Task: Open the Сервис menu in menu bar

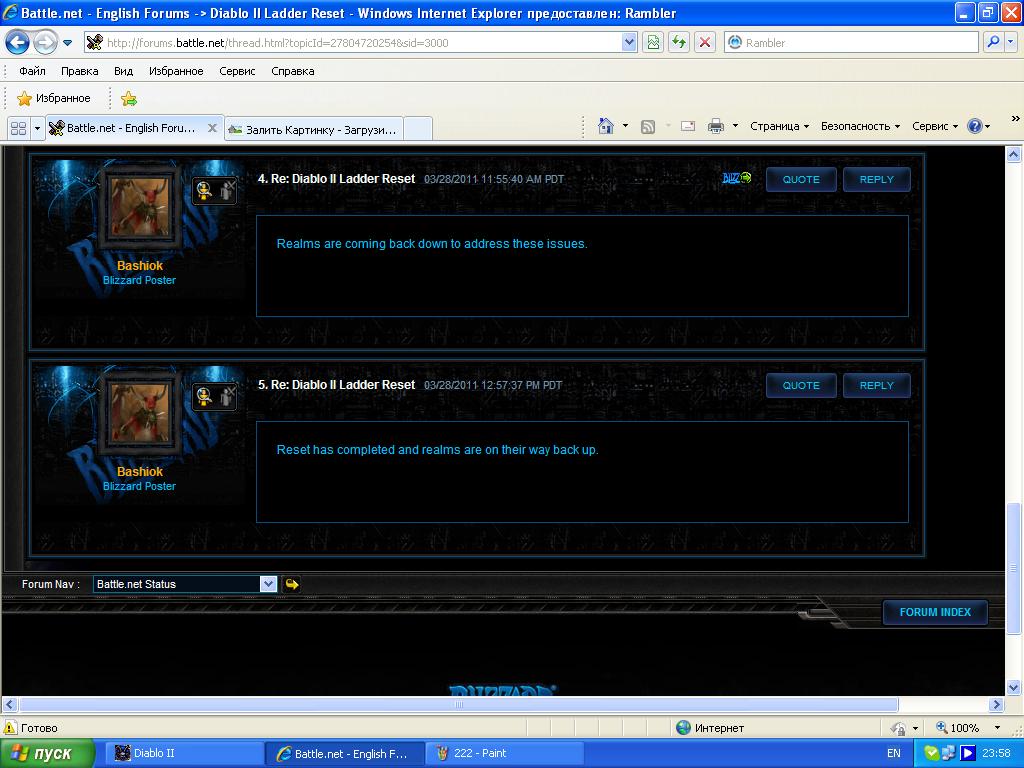Action: (x=237, y=71)
